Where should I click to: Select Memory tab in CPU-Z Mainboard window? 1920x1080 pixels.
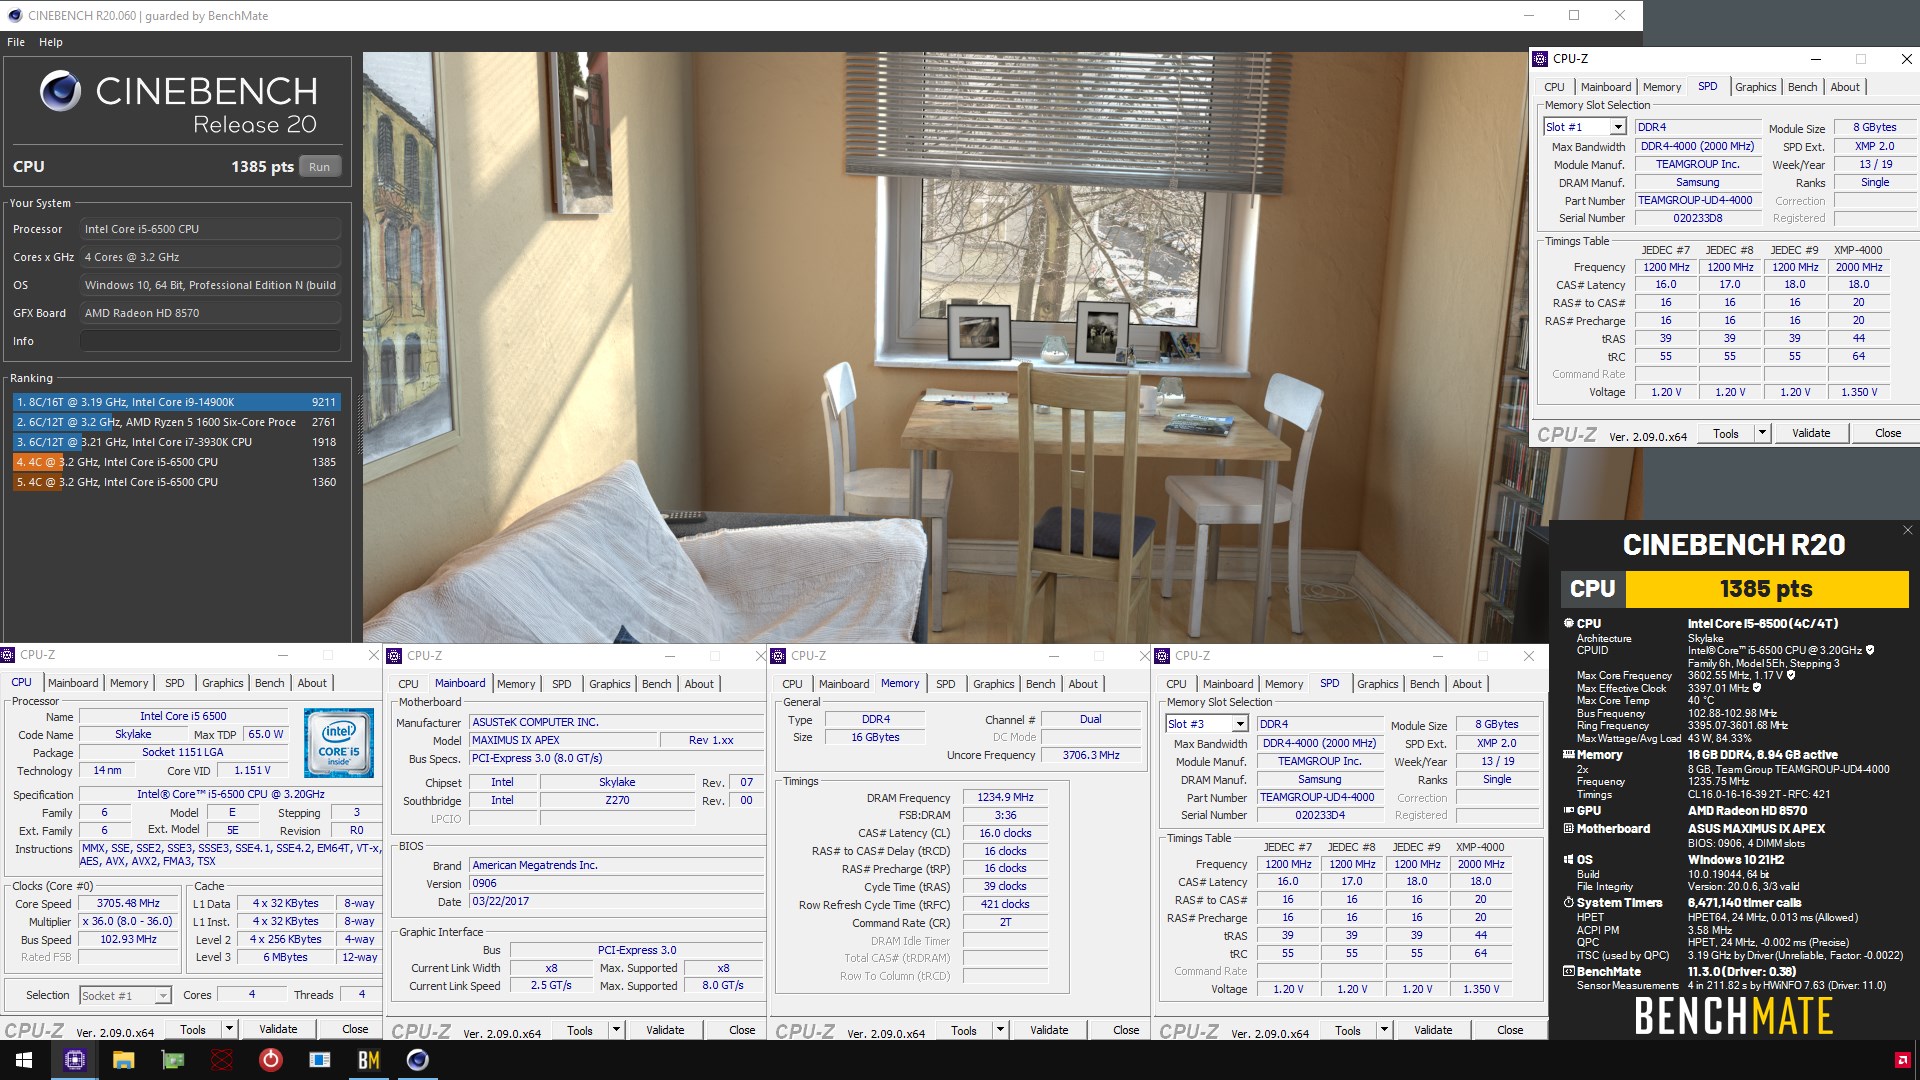[516, 684]
